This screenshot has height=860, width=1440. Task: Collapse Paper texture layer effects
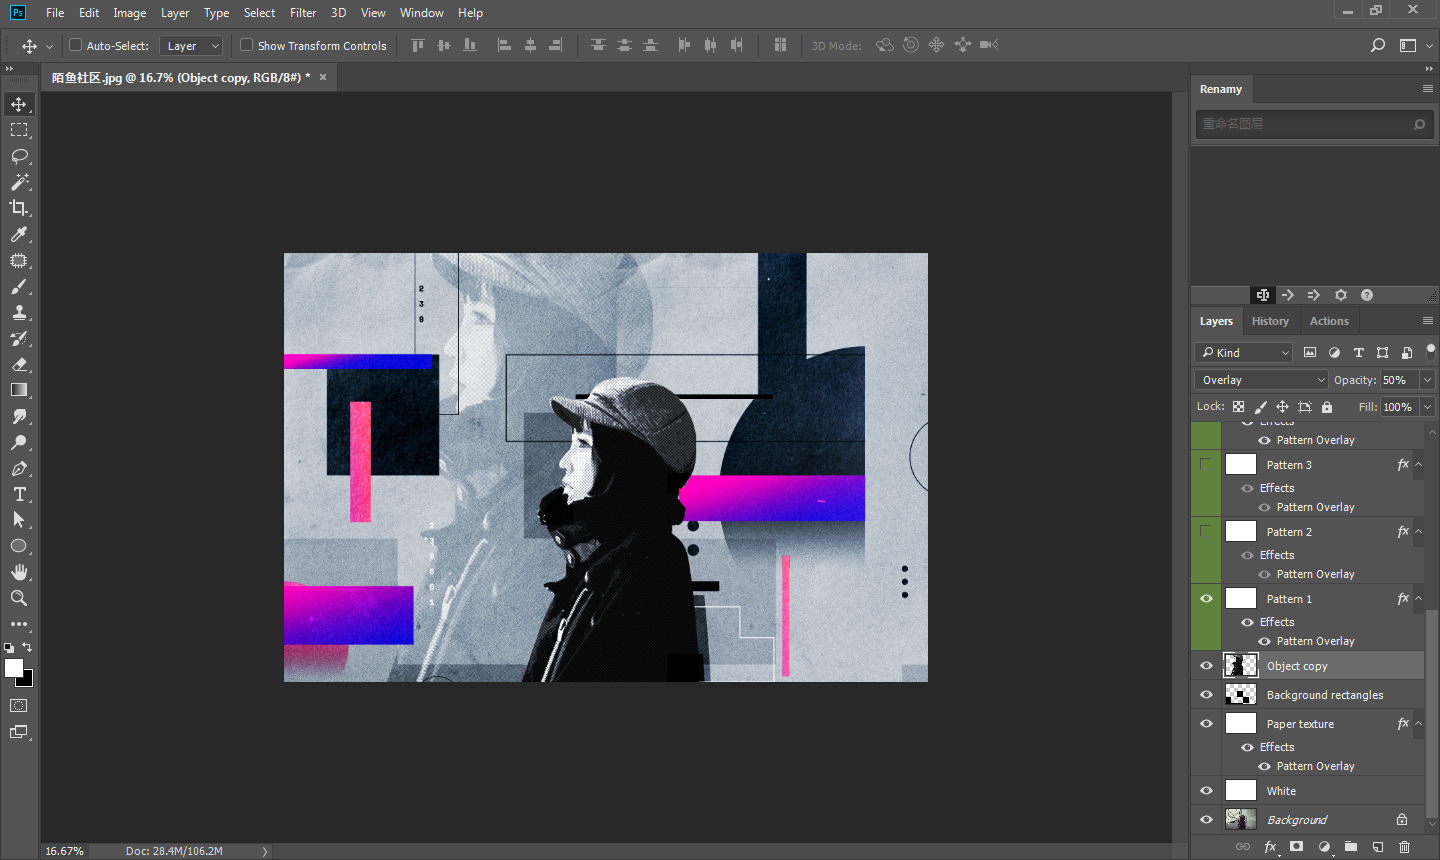[x=1418, y=723]
